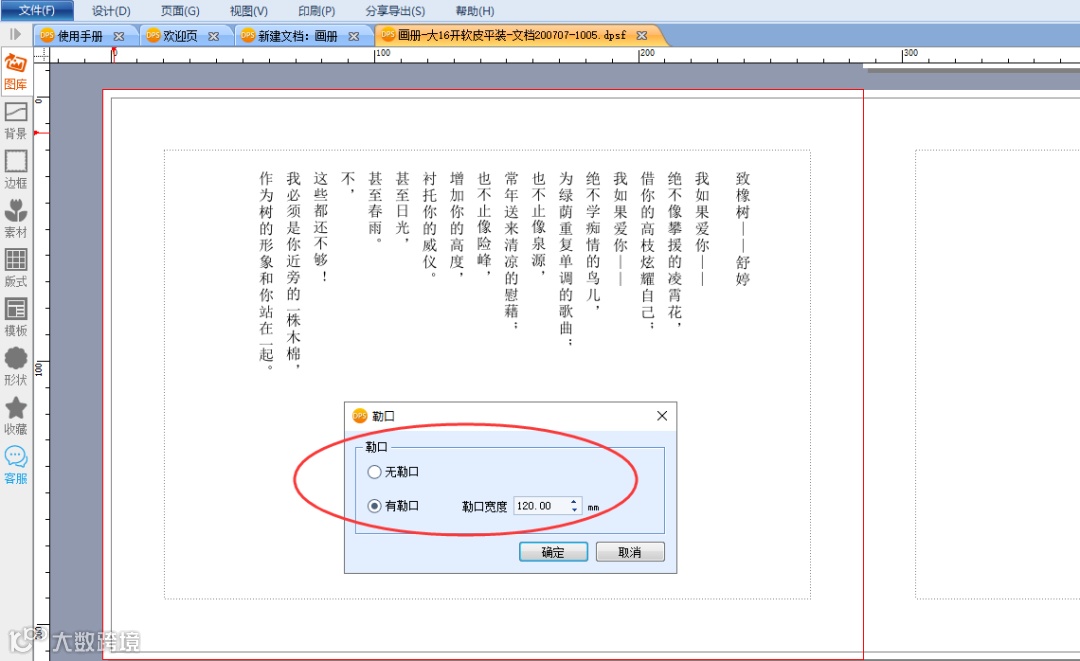Open the 图库 gallery panel
Viewport: 1080px width, 661px height.
[x=15, y=72]
